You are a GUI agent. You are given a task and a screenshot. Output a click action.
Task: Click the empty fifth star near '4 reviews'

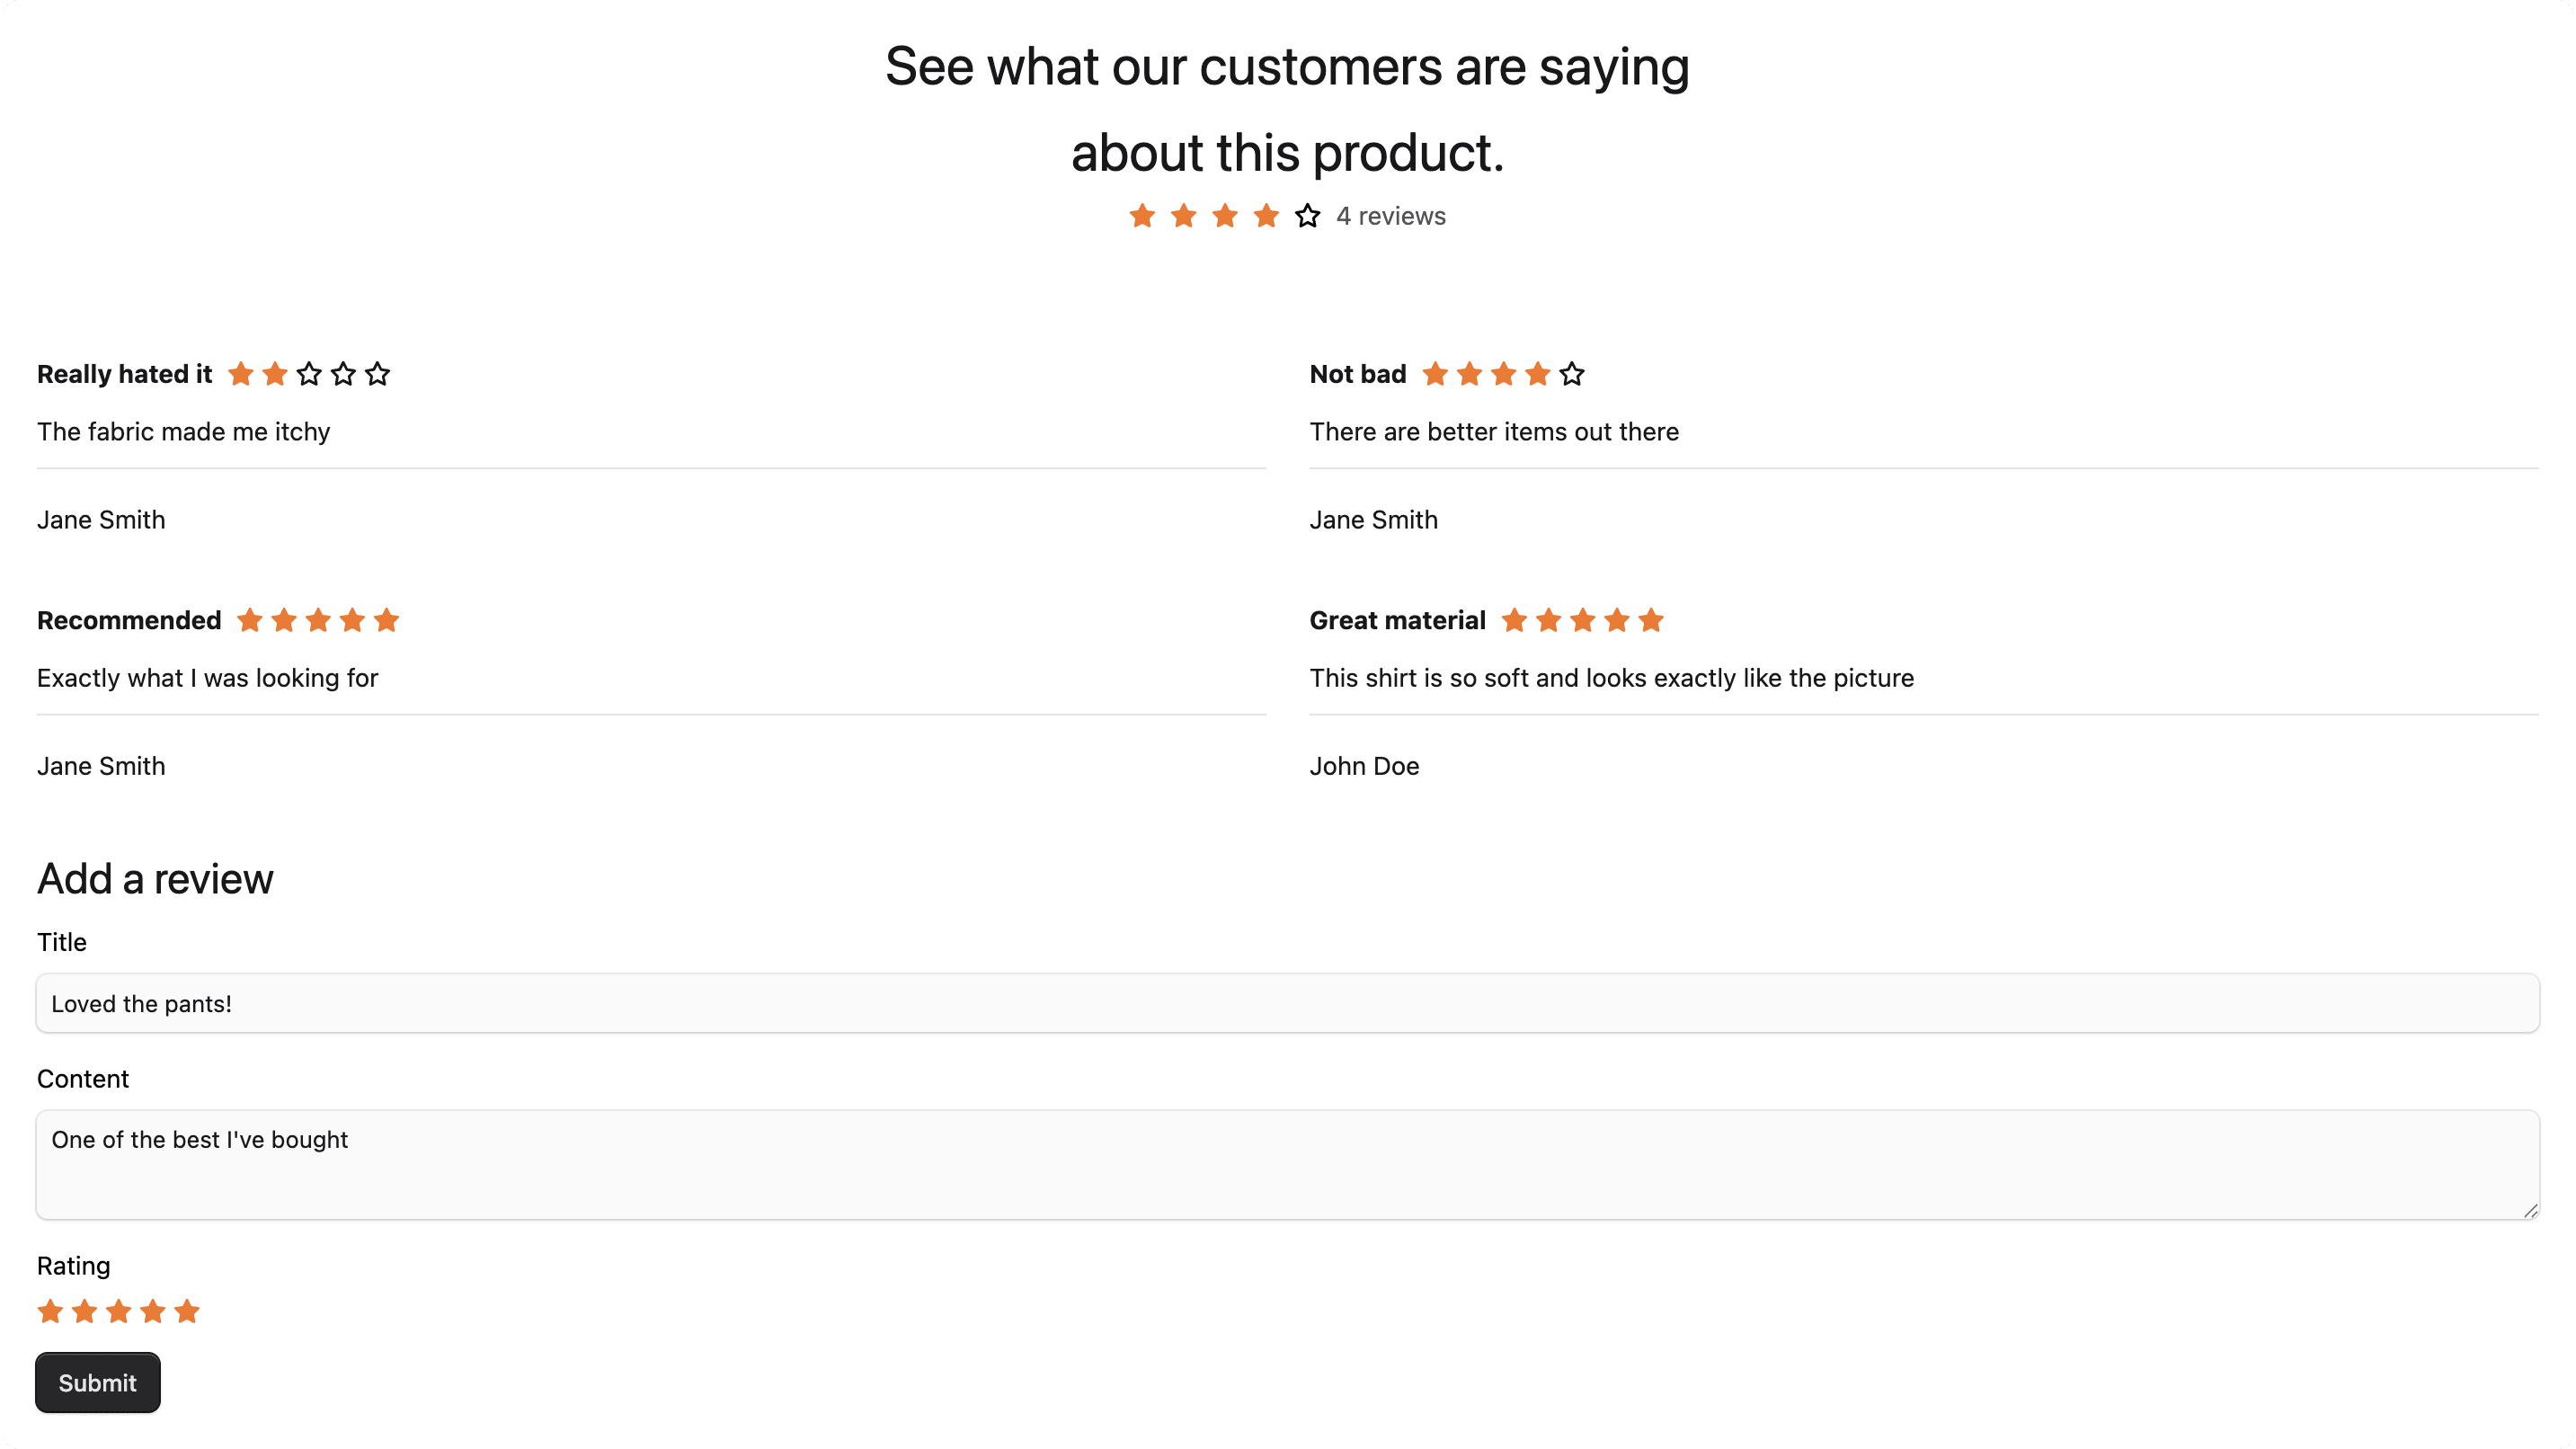click(1307, 215)
